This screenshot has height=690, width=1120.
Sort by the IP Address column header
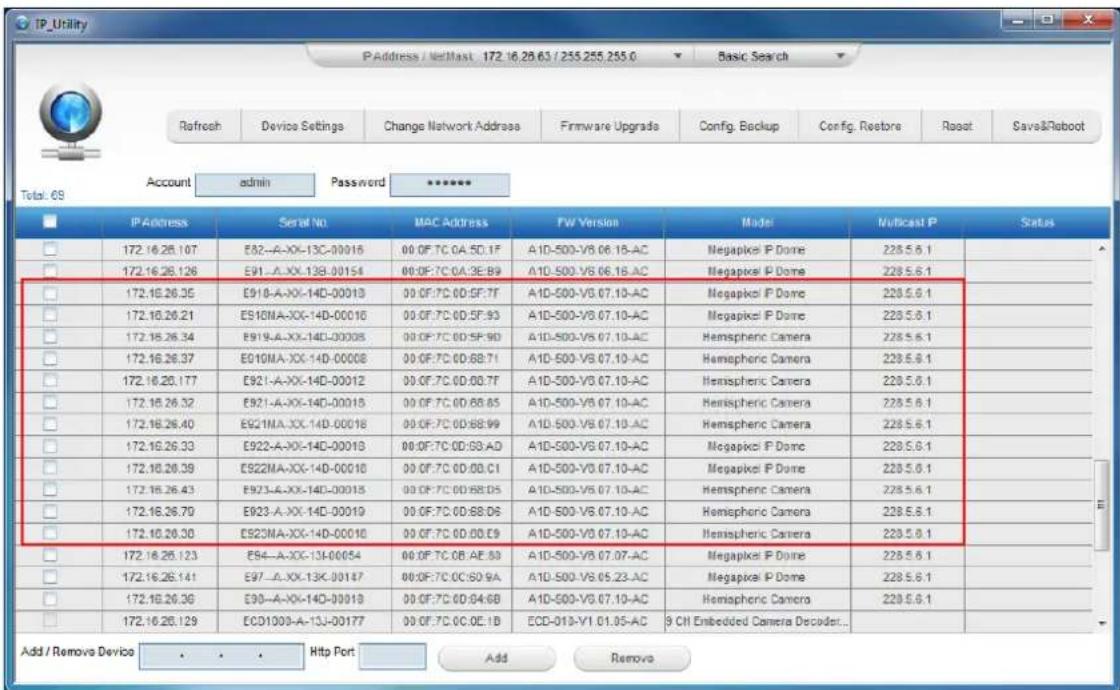(159, 222)
